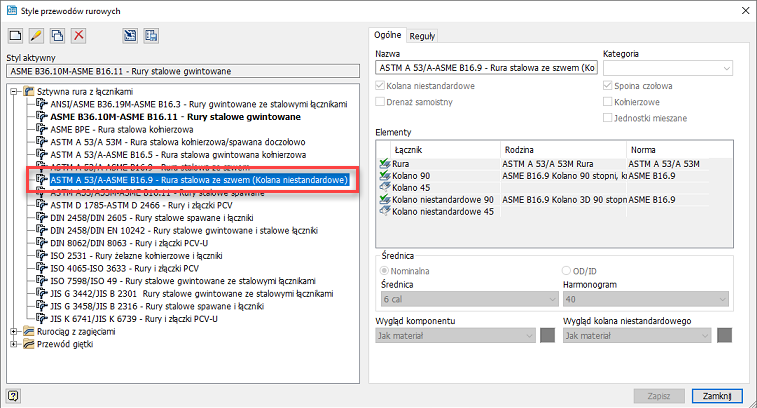
Task: Click pipe icon beside JIS K 6741 style
Action: coord(42,319)
